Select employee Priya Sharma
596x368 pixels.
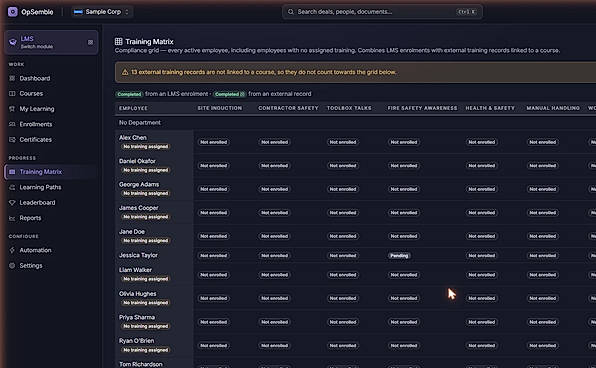[x=137, y=317]
